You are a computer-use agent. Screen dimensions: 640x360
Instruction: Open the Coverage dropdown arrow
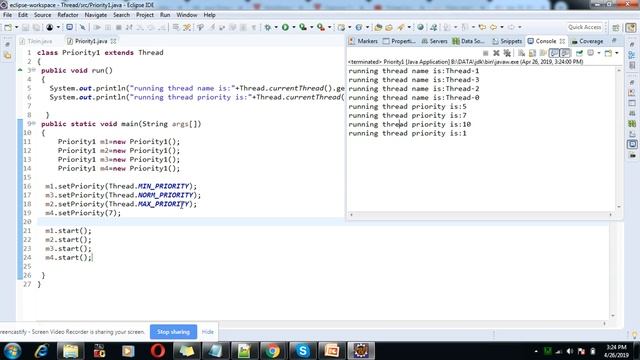point(311,27)
